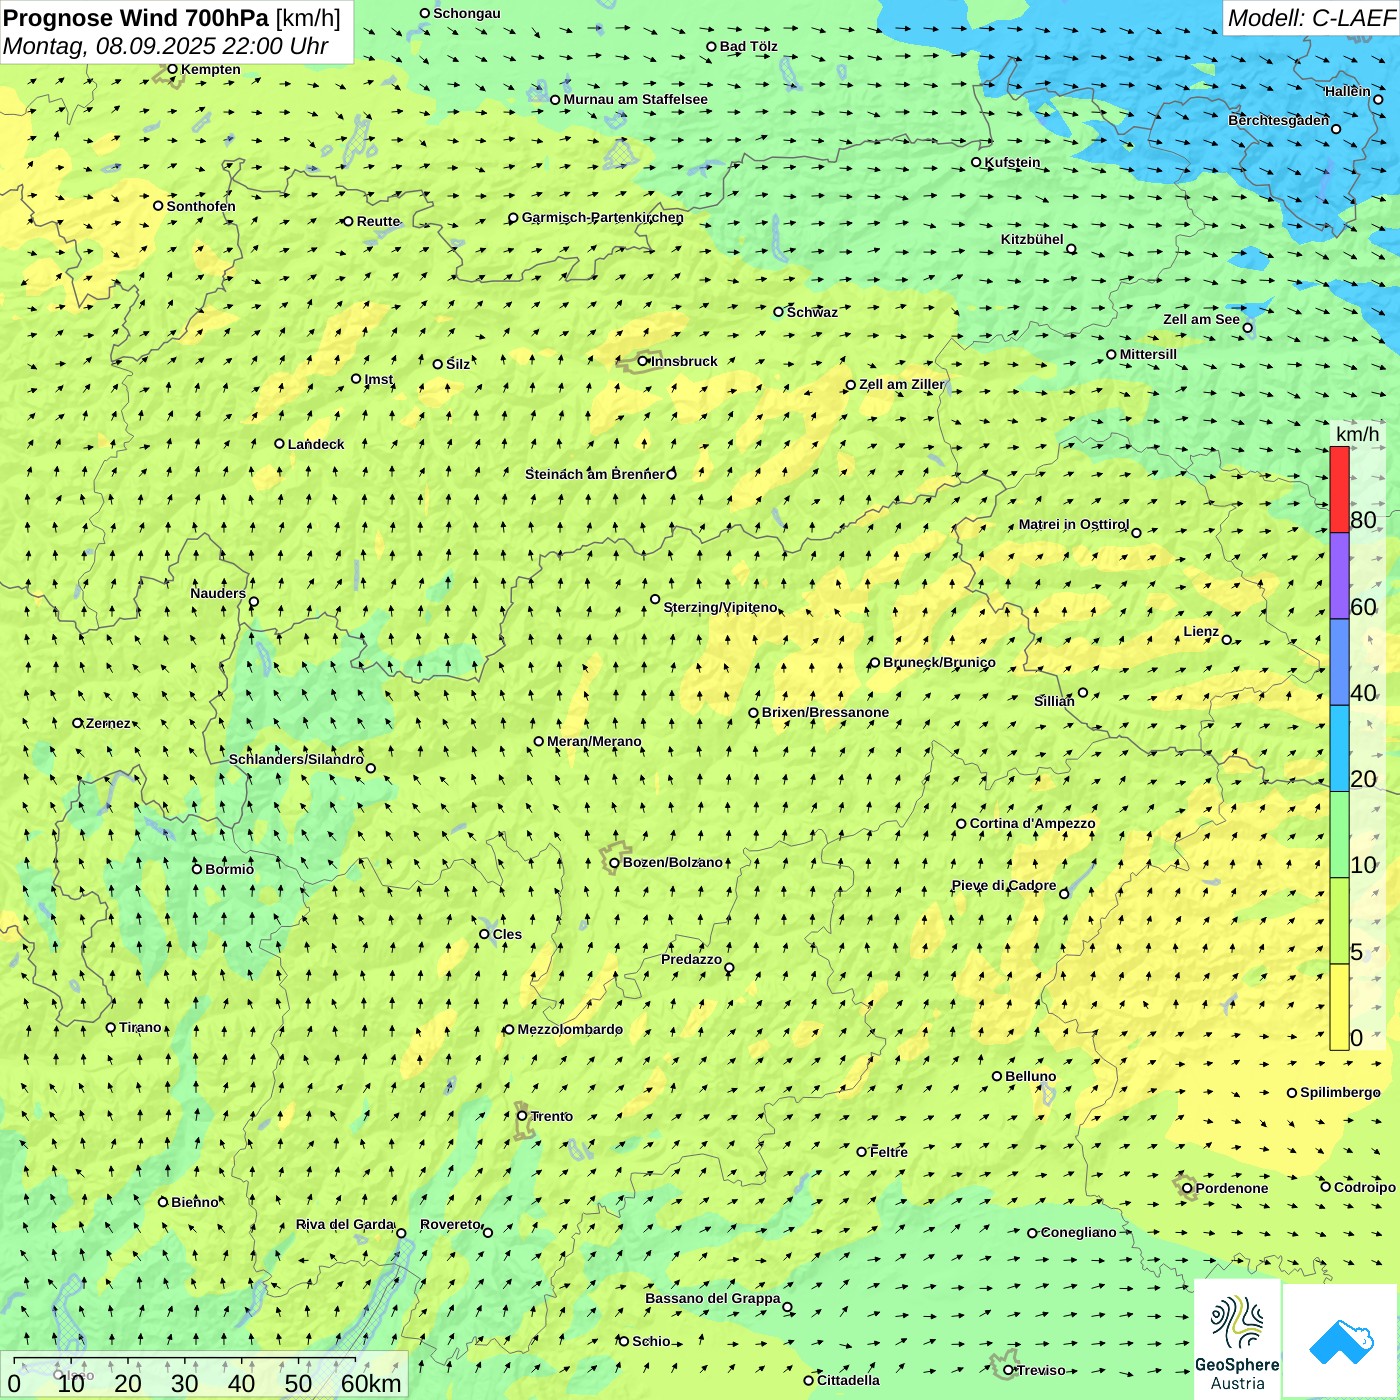1400x1400 pixels.
Task: Click the 'Sillian' label
Action: click(x=1054, y=701)
